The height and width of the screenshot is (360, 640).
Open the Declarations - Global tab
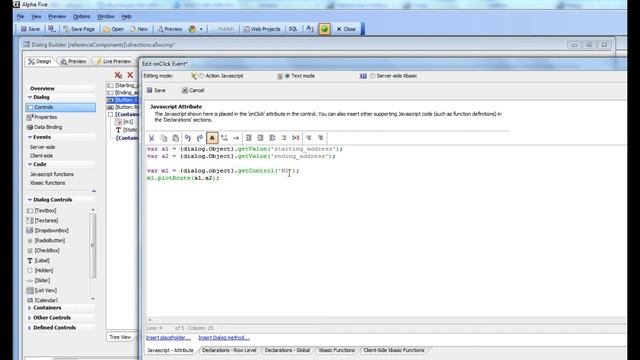(287, 350)
